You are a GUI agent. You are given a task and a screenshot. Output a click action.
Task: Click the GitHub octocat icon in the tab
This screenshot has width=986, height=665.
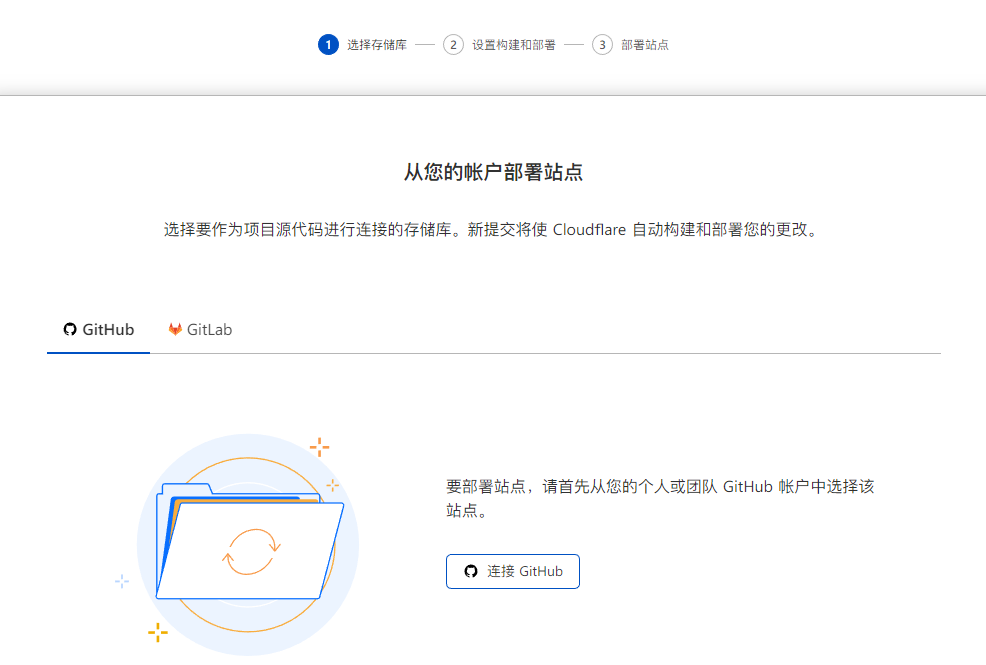coord(69,330)
